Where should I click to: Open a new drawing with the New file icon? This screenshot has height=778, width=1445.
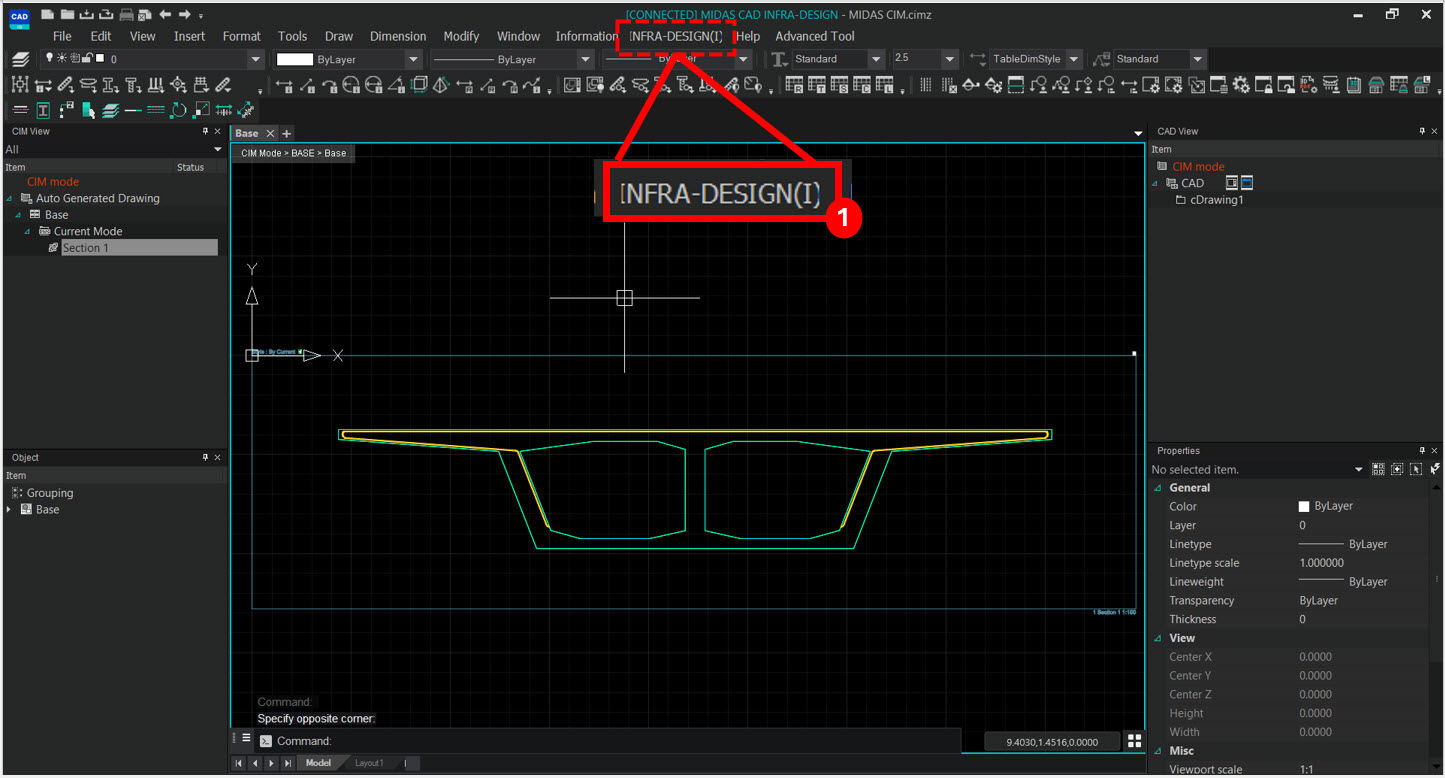tap(47, 13)
